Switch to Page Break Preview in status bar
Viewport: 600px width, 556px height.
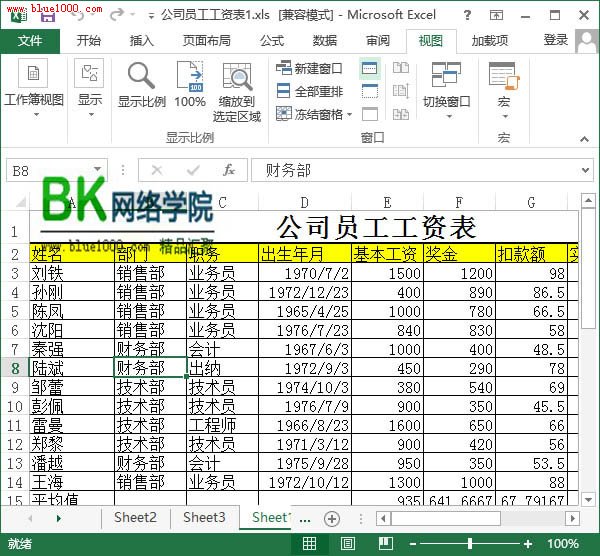tap(386, 543)
